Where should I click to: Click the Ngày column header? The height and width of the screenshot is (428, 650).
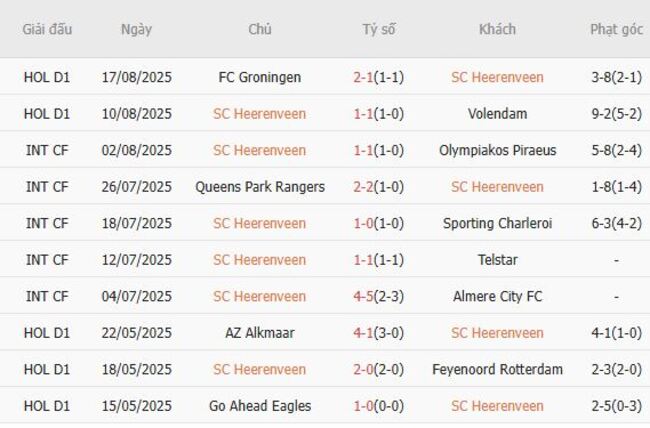[136, 29]
